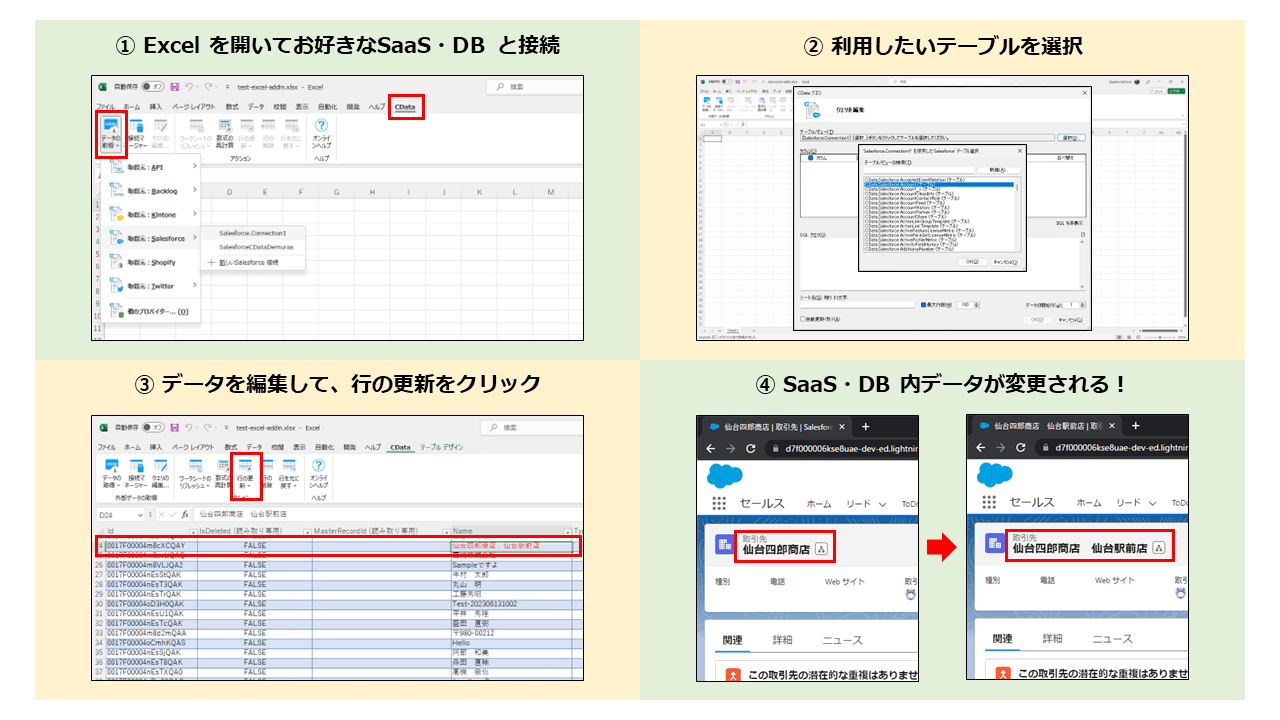
Task: Reload the 仙台四郎商店 | 取引先 browser page
Action: tap(753, 449)
